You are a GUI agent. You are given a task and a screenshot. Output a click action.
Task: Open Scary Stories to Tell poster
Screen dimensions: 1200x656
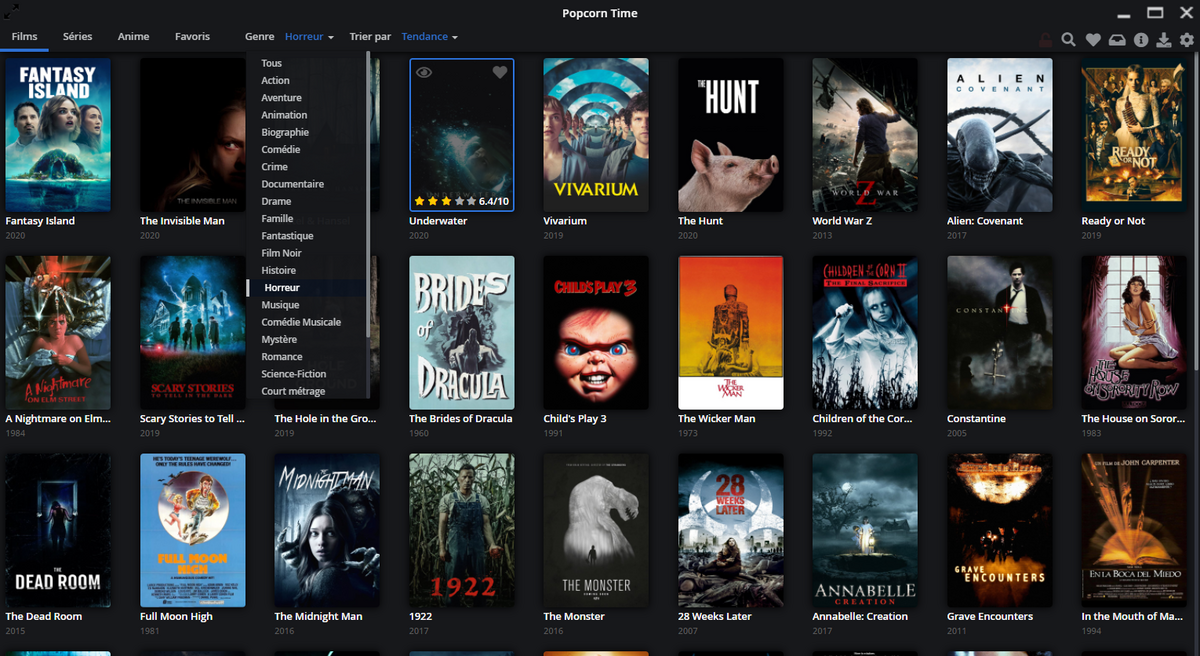tap(192, 333)
